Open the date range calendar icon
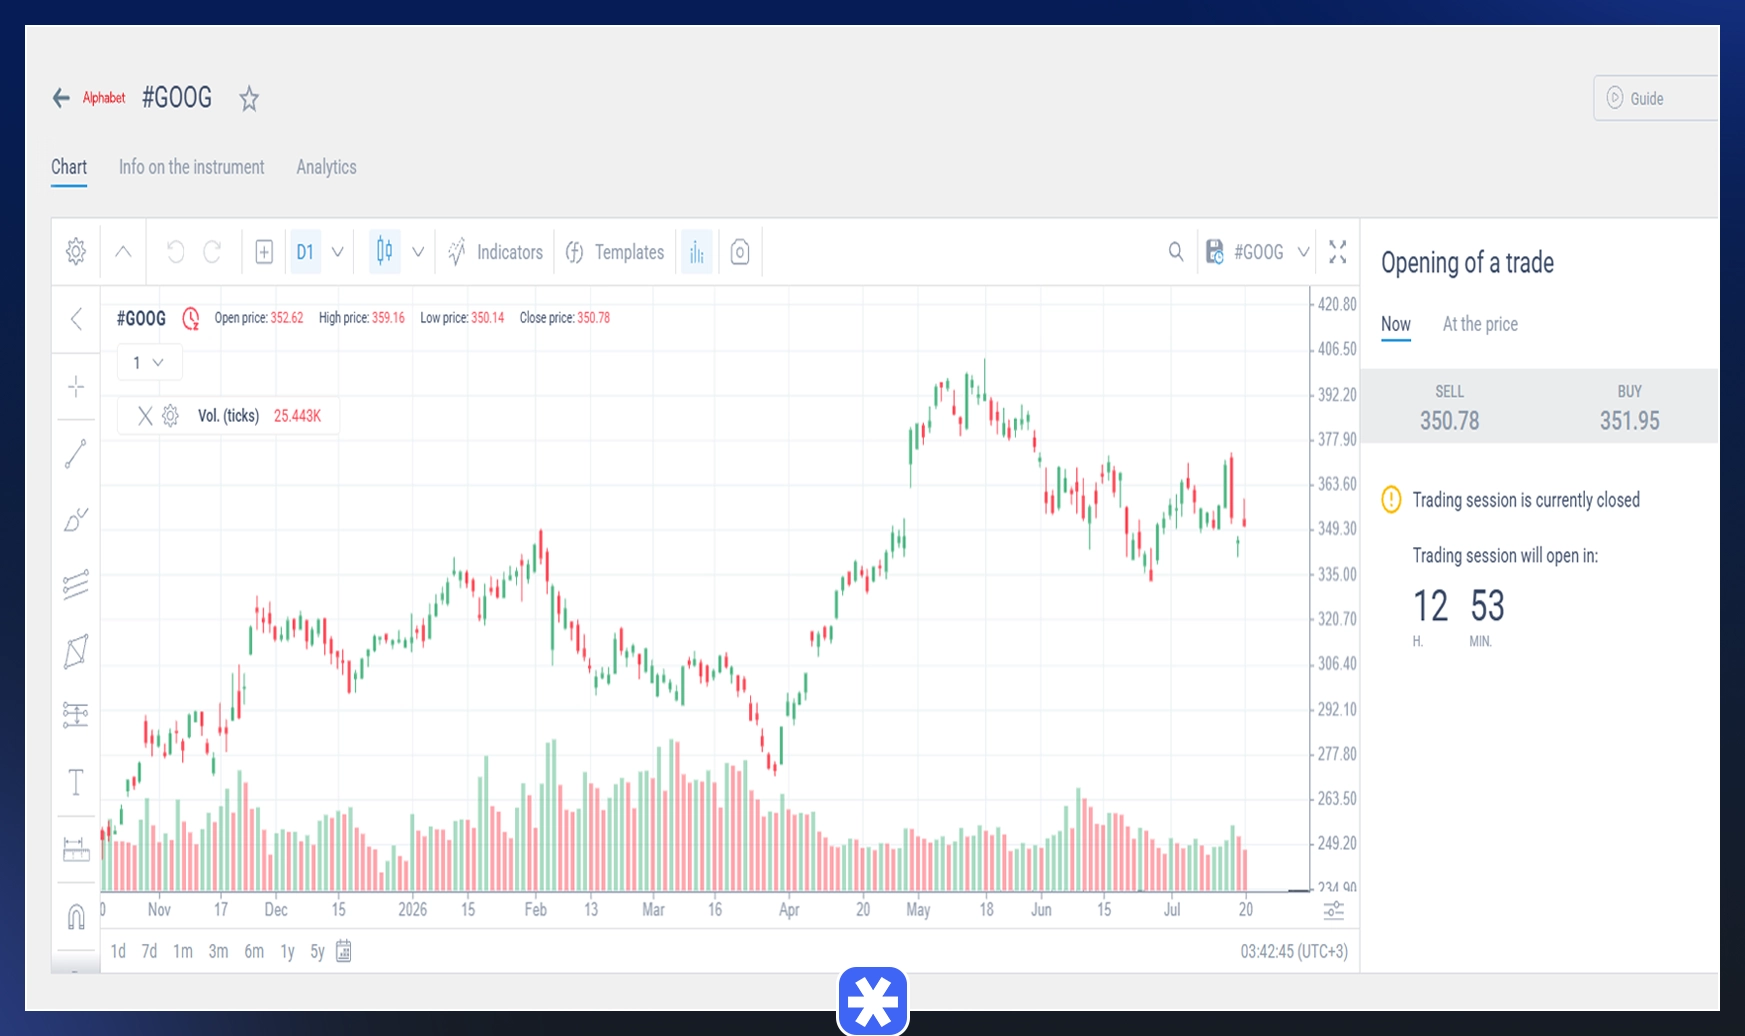The height and width of the screenshot is (1036, 1745). point(344,951)
